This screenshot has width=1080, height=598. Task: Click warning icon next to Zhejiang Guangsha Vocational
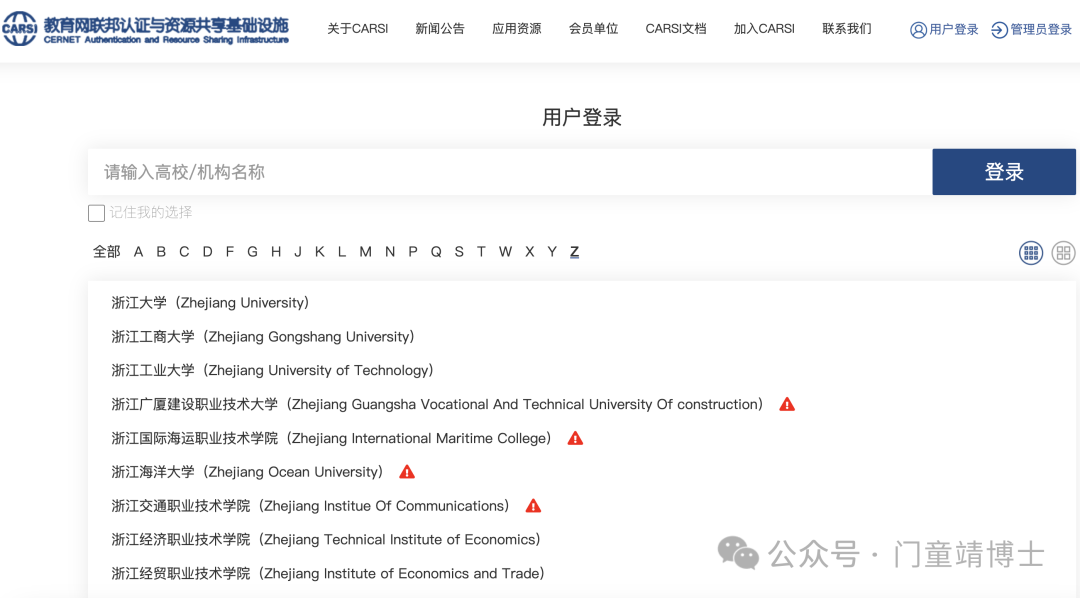787,404
